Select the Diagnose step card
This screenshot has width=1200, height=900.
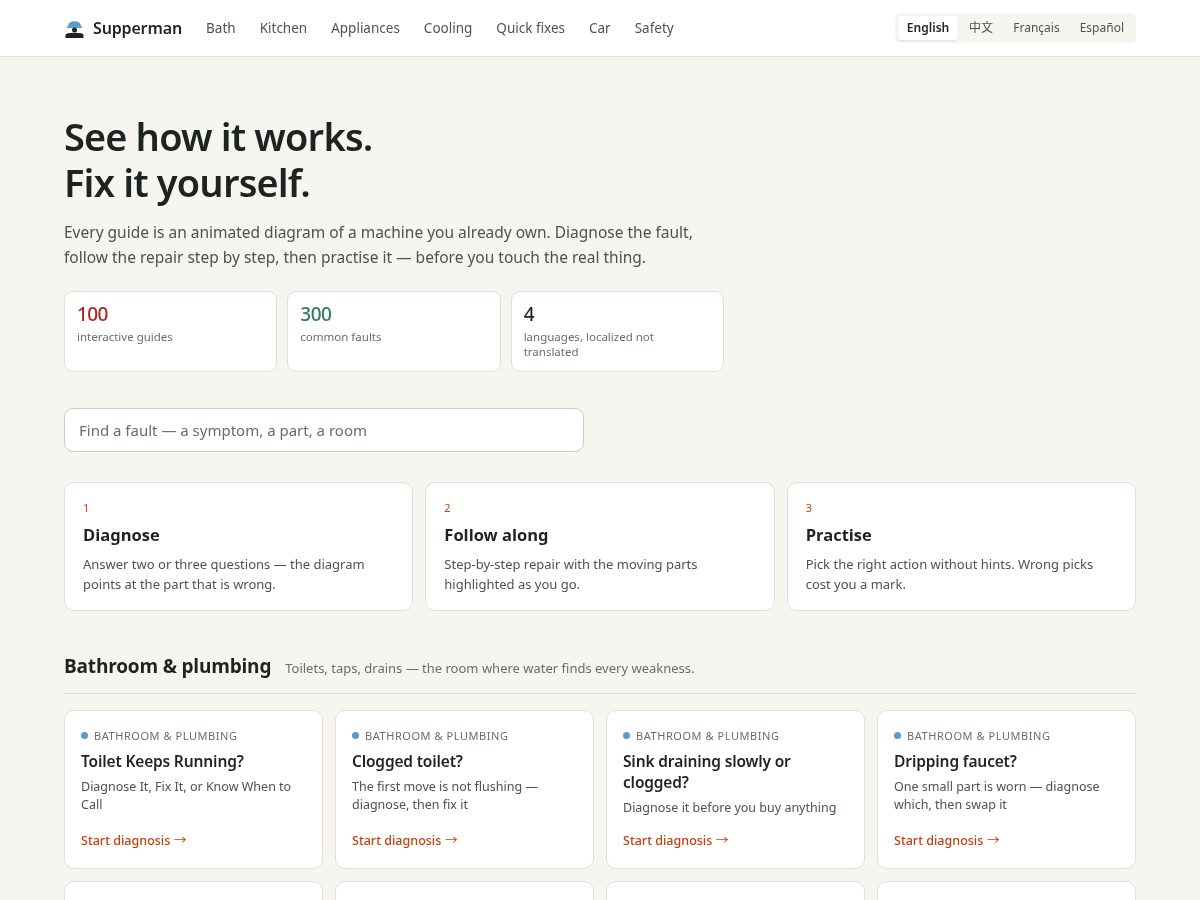[238, 546]
